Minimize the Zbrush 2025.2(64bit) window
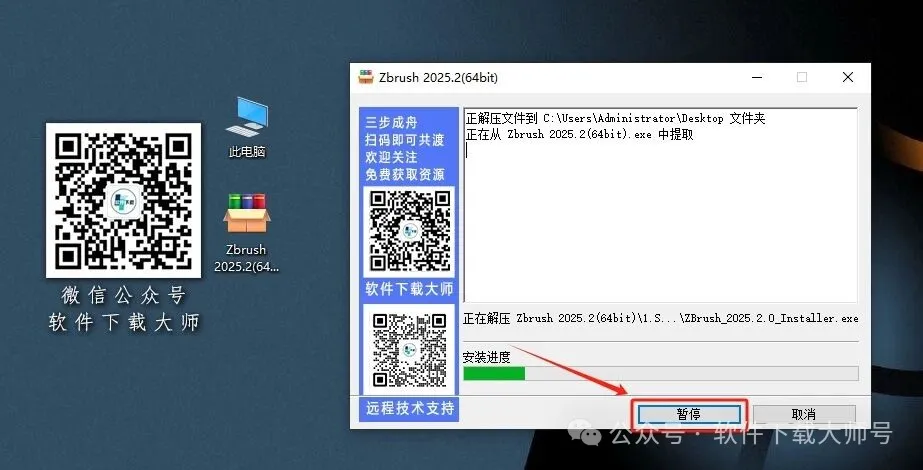The image size is (923, 470). pyautogui.click(x=757, y=77)
